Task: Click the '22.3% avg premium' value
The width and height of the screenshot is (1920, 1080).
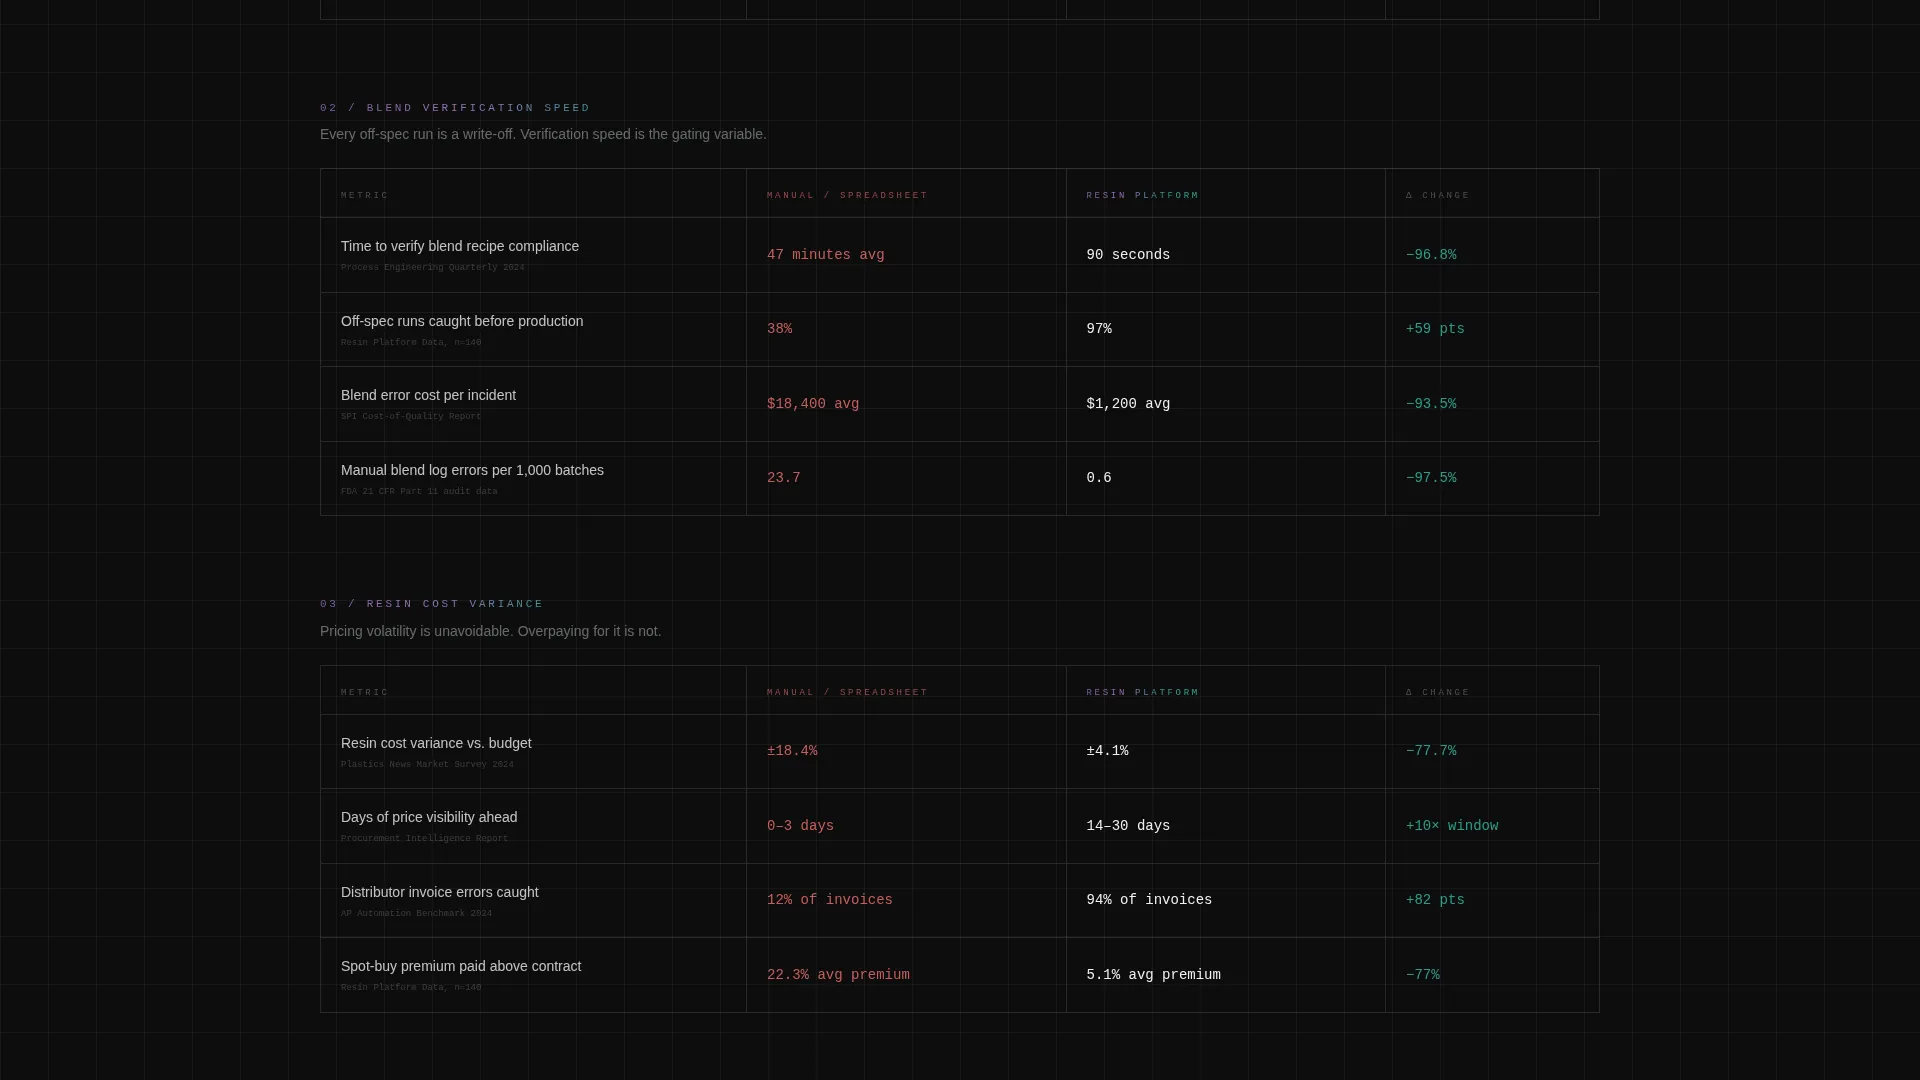Action: (x=838, y=975)
